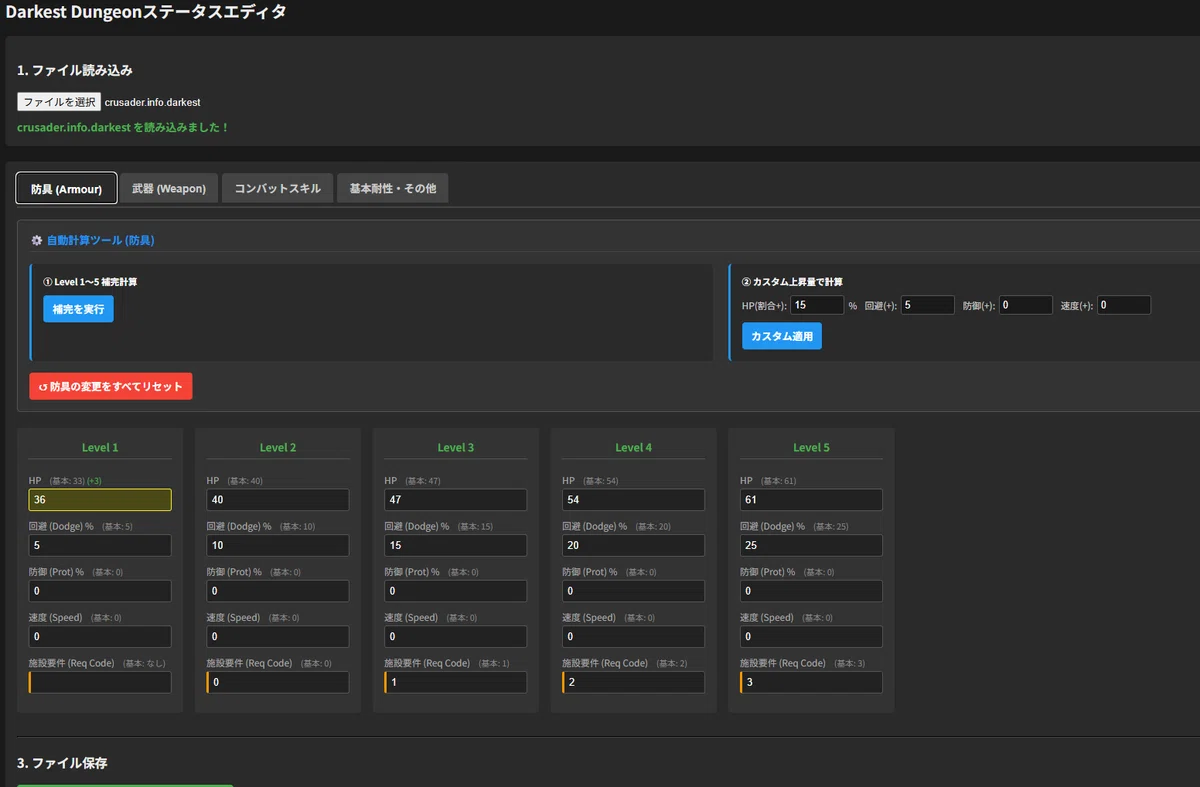Click the custom 回避(+) increment field

coord(928,305)
